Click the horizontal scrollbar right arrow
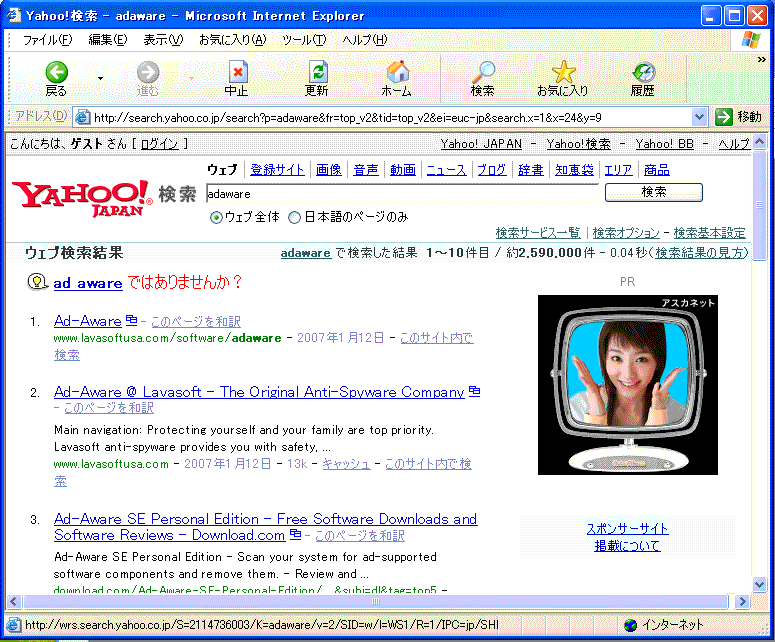Viewport: 775px width, 642px height. (741, 601)
